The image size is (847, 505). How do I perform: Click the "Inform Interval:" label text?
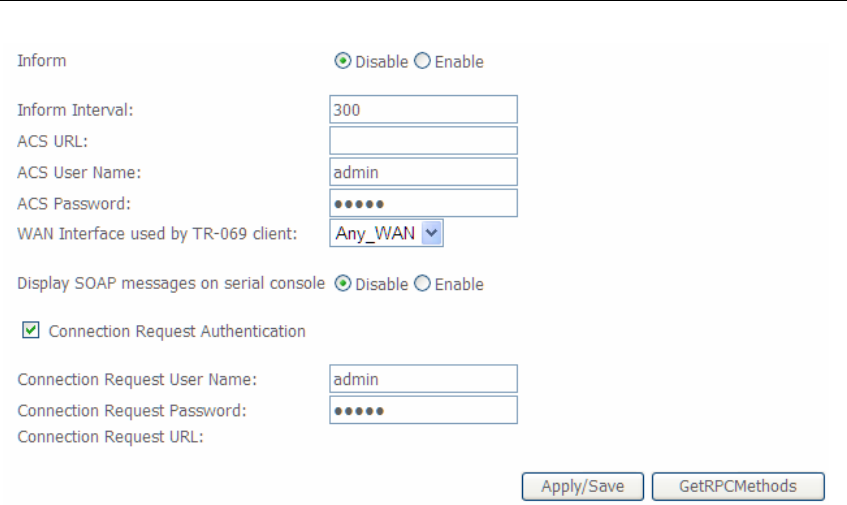pyautogui.click(x=75, y=110)
